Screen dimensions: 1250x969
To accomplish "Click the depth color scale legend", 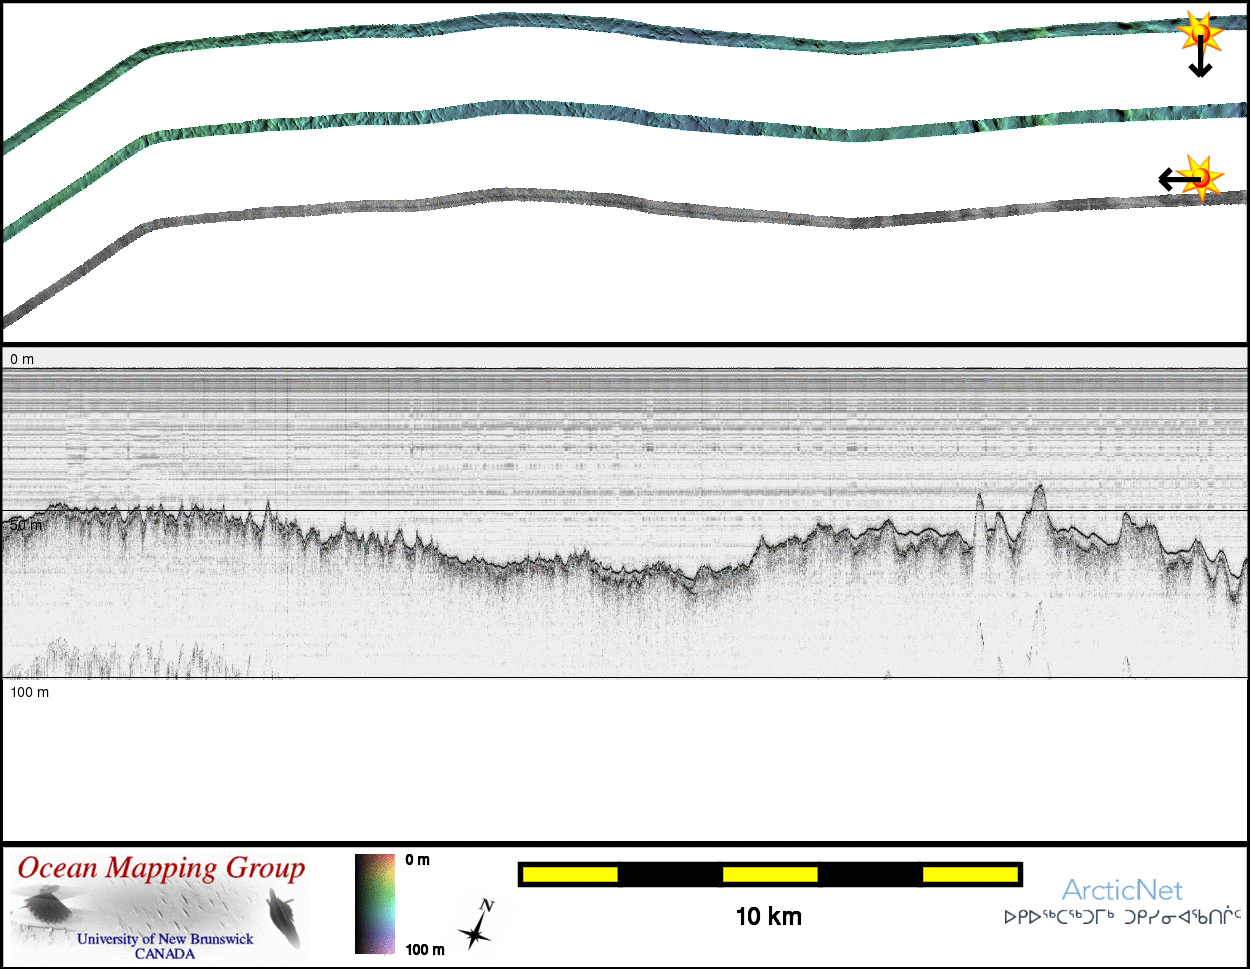I will pyautogui.click(x=375, y=904).
